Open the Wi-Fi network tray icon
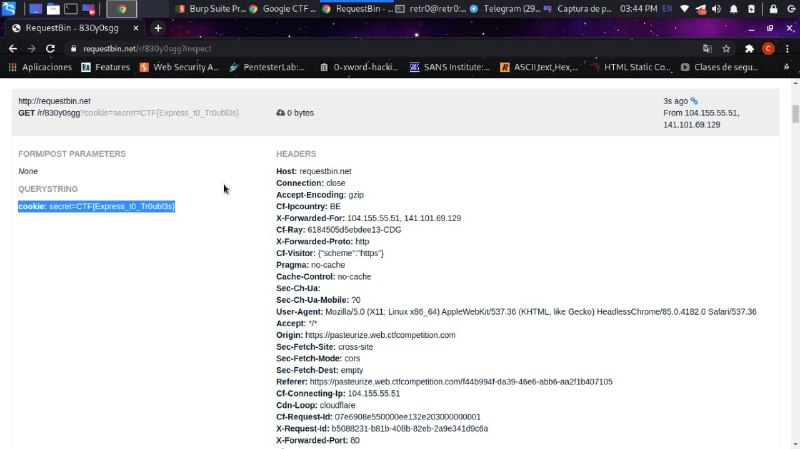 [x=685, y=9]
